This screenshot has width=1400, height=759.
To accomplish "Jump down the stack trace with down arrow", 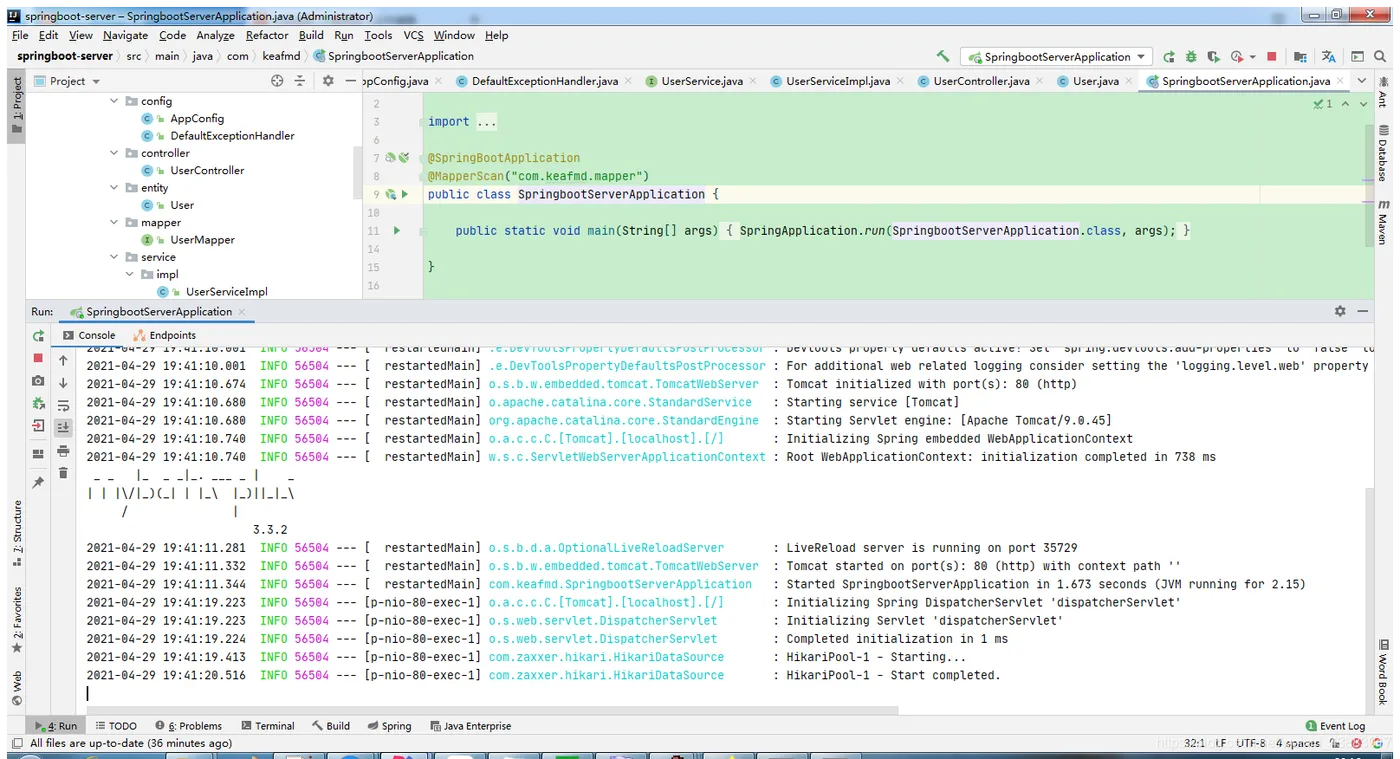I will [63, 383].
